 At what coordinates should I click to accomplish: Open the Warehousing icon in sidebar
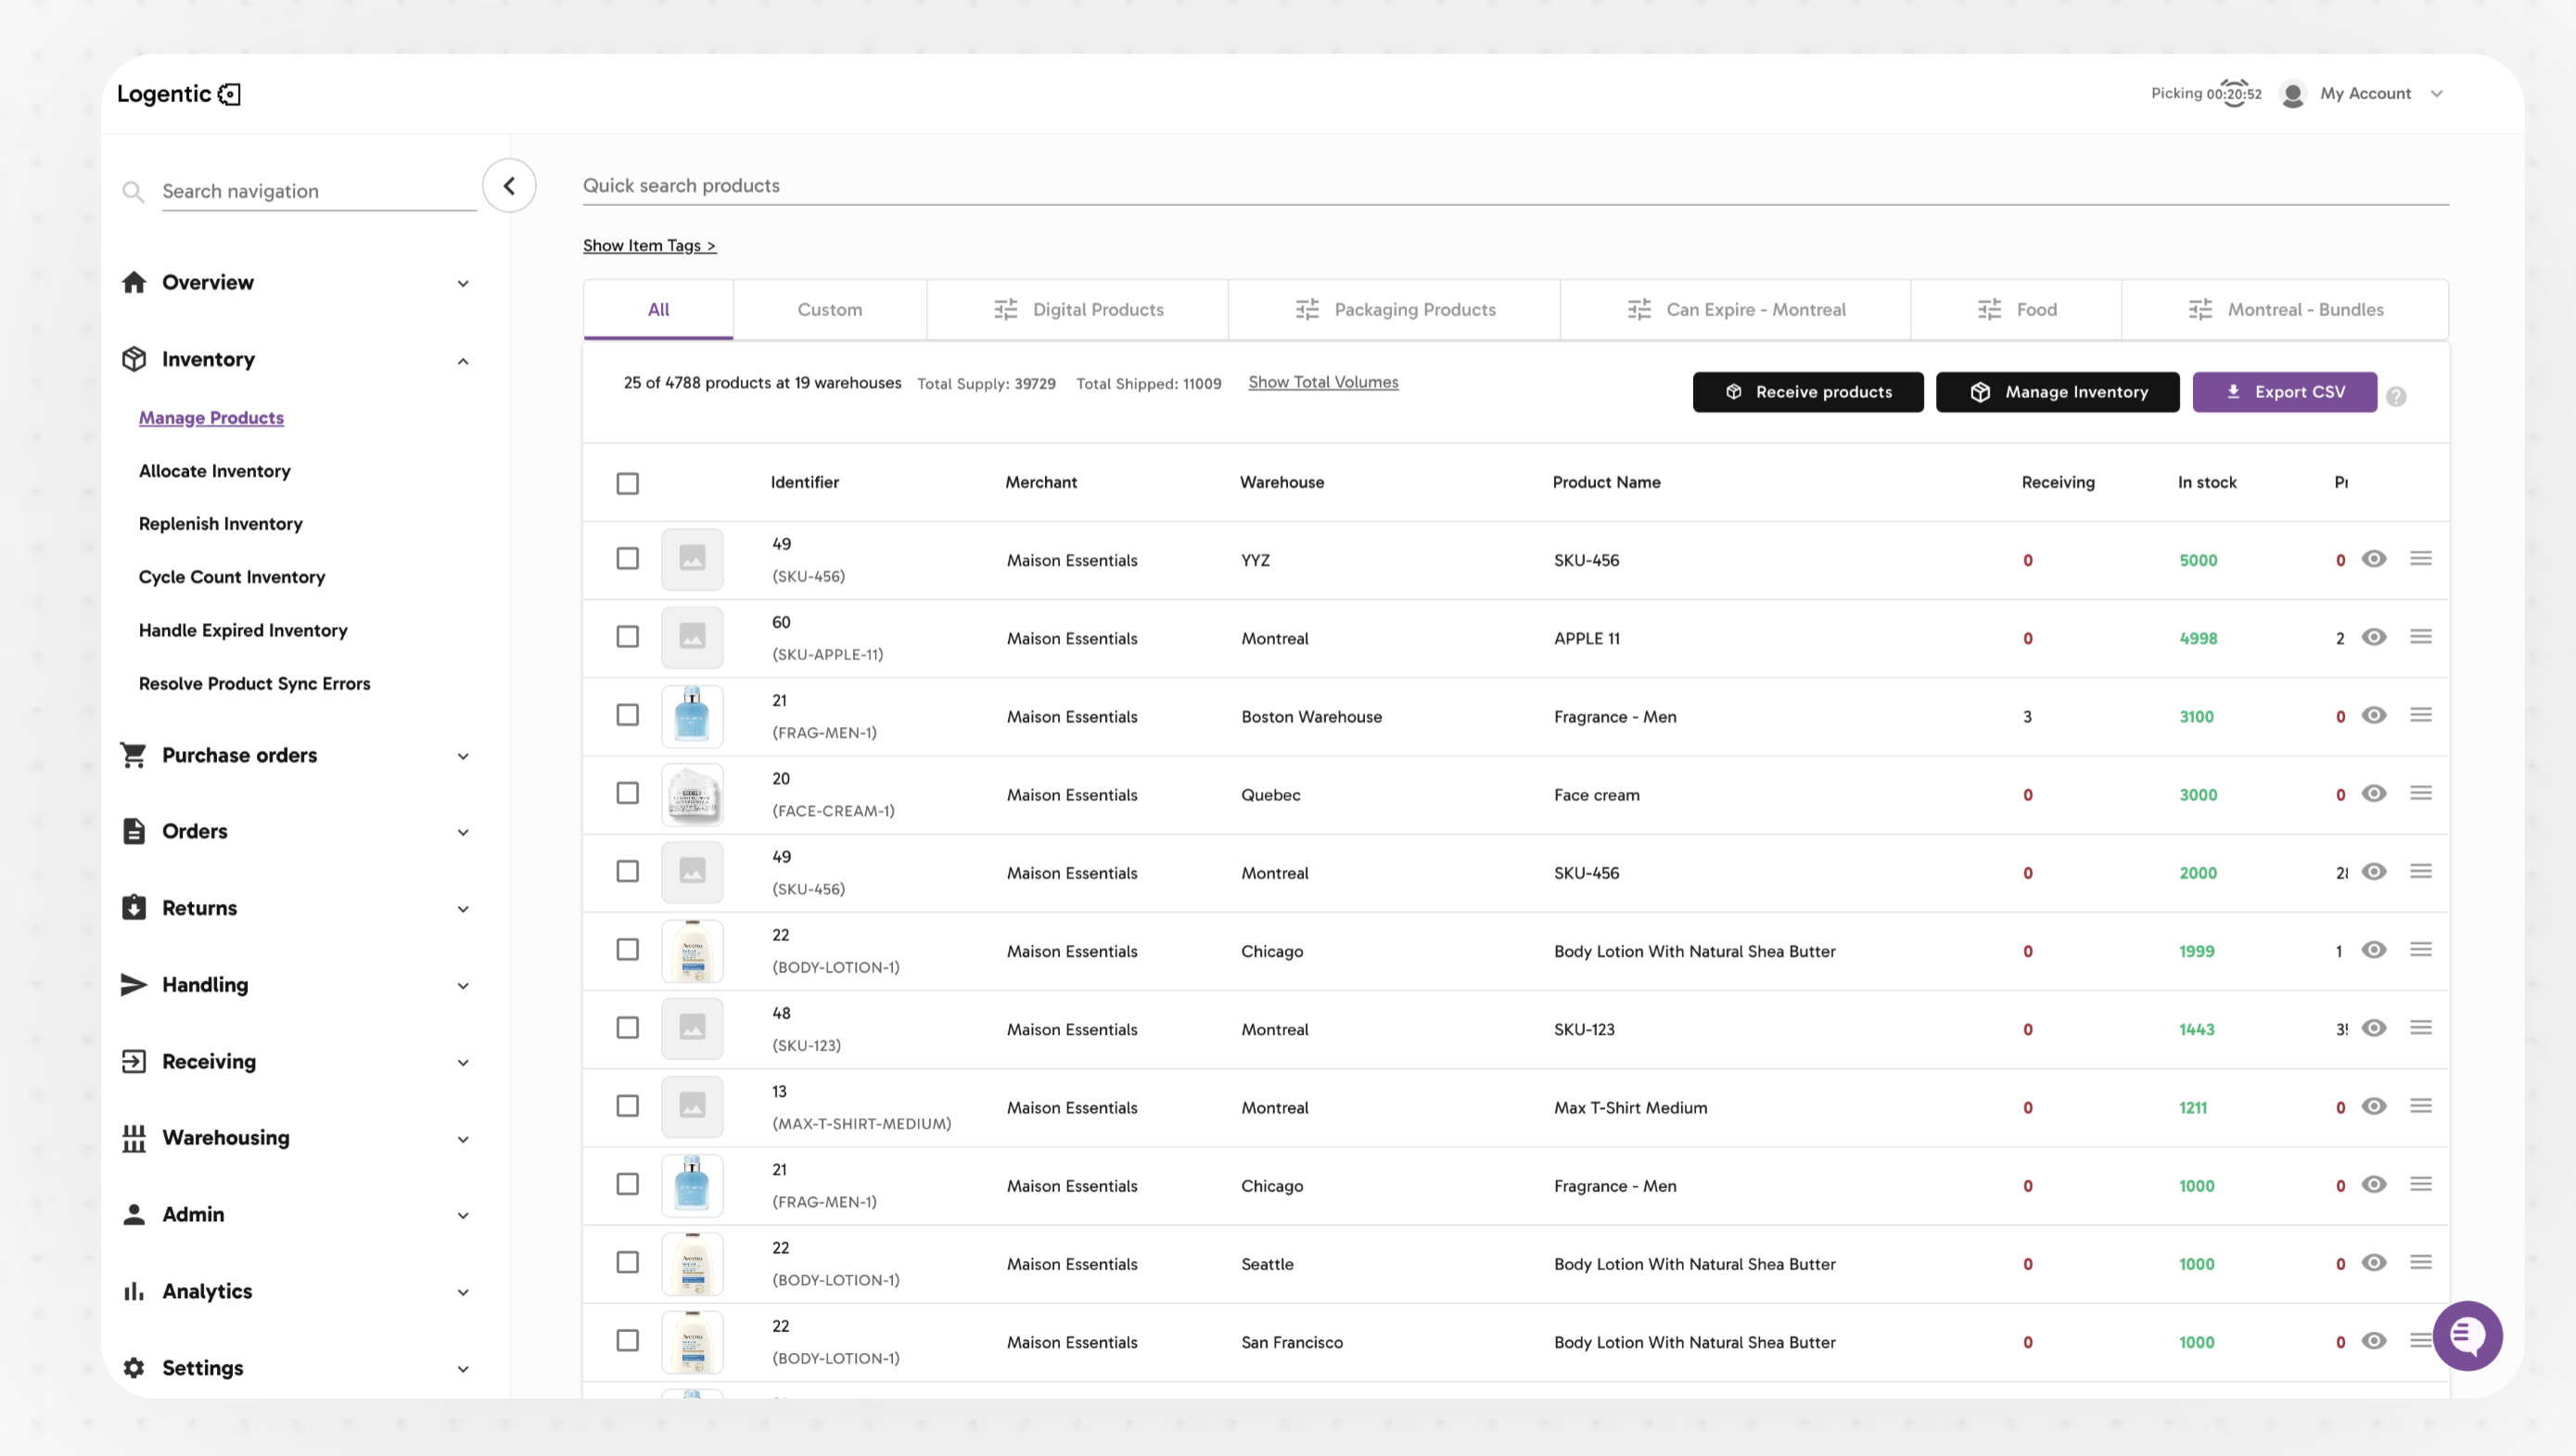(135, 1138)
